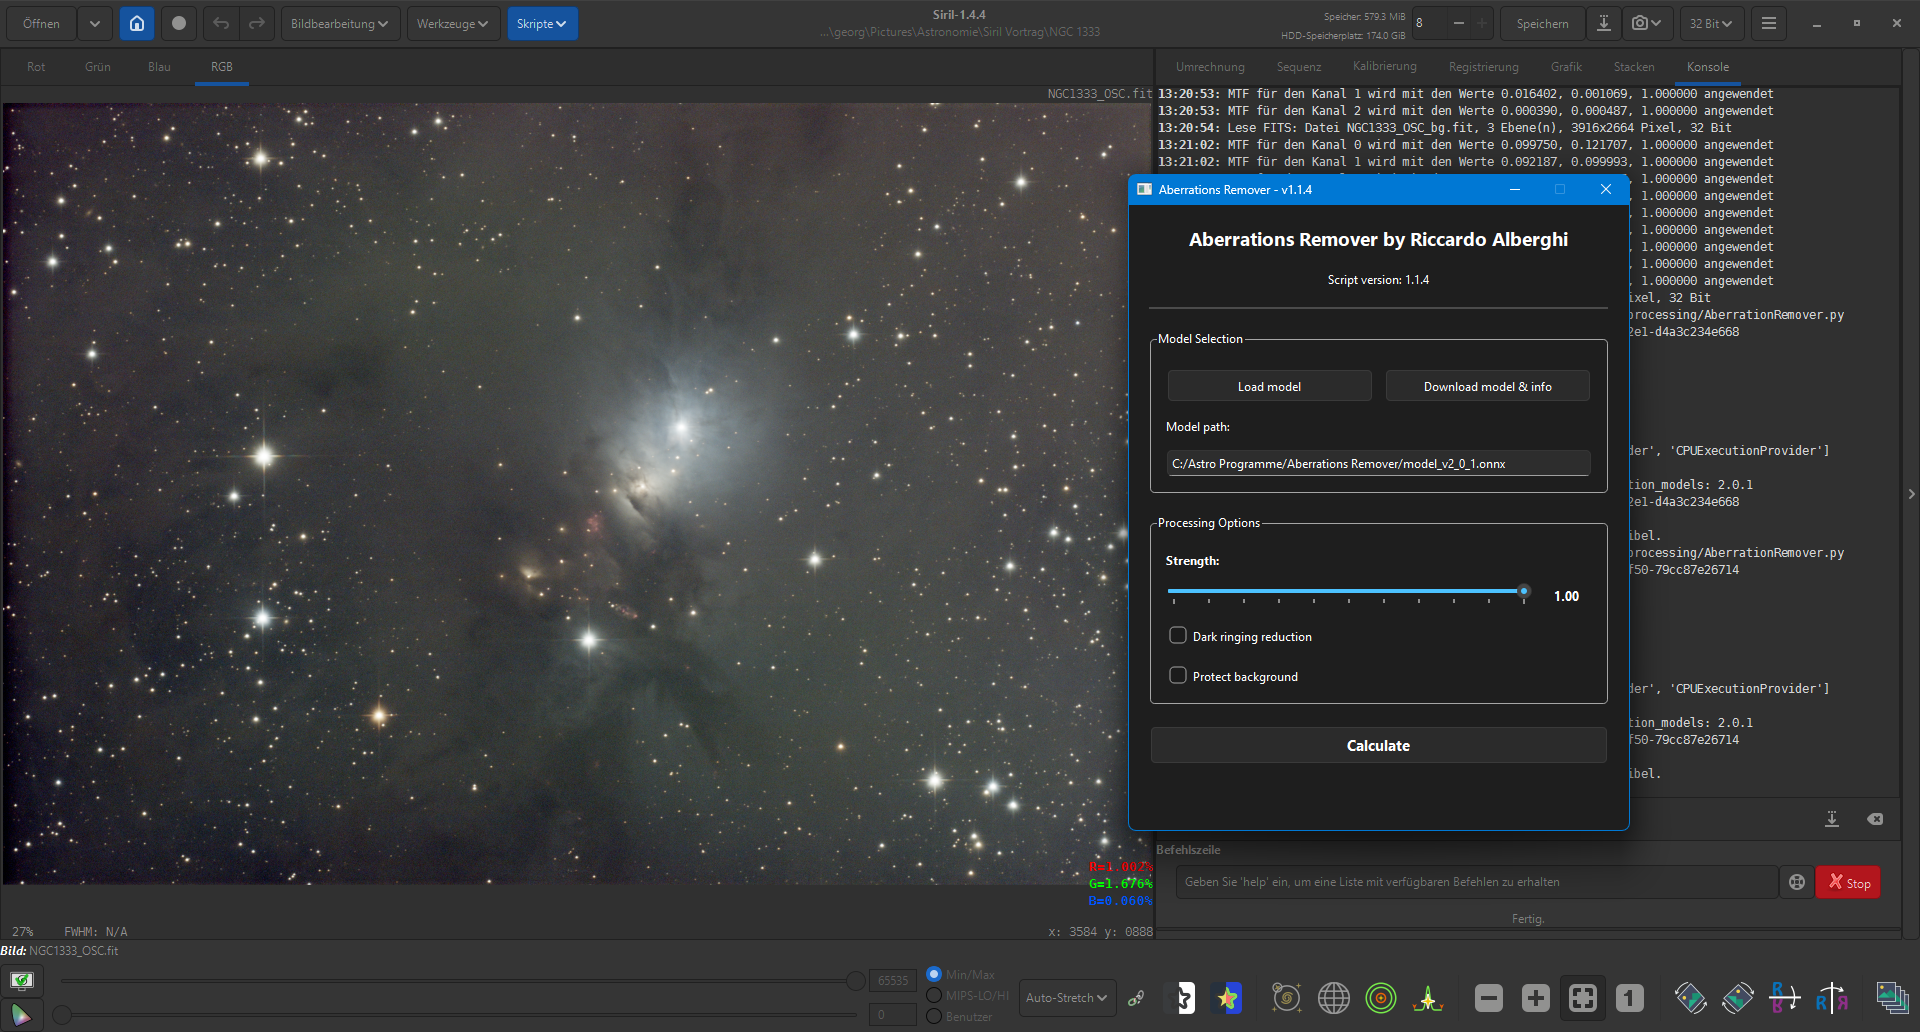The image size is (1920, 1032).
Task: Redo the operation with the redo arrow
Action: [257, 23]
